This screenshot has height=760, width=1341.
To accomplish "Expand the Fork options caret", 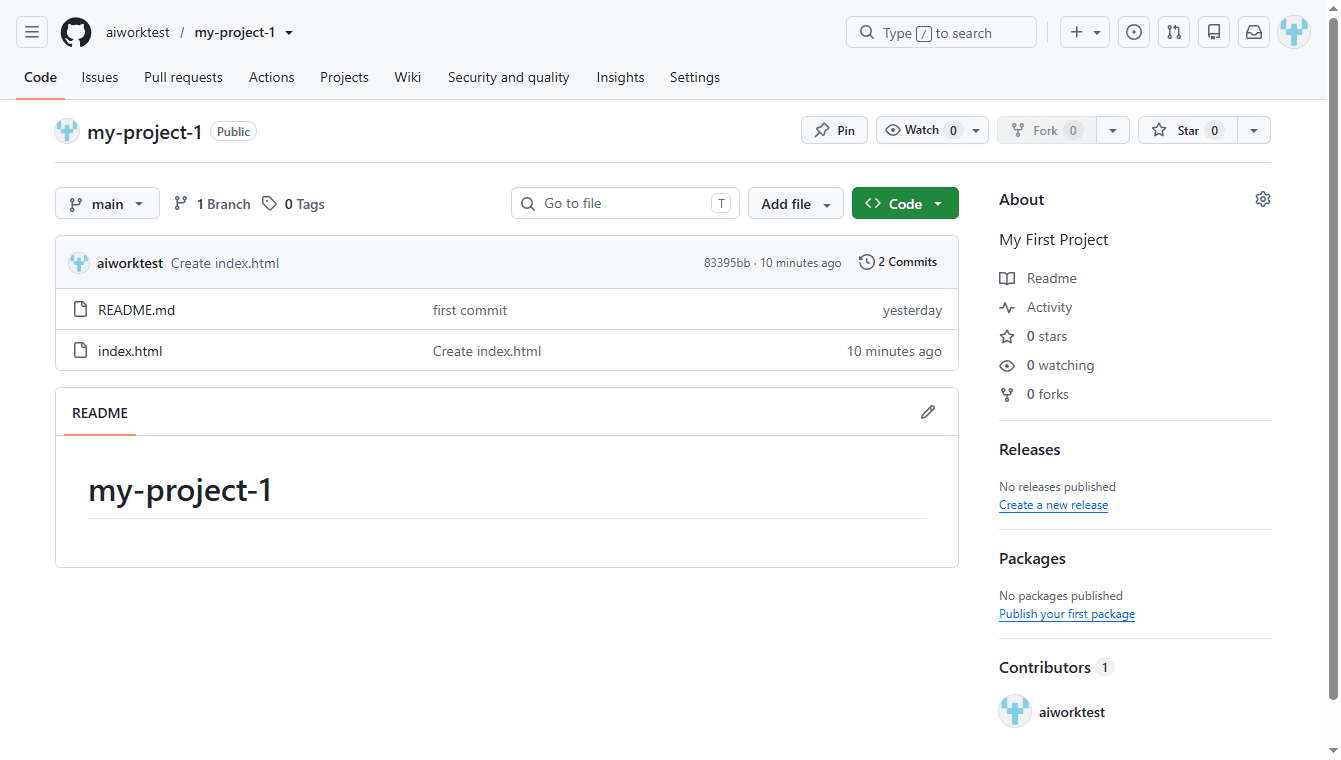I will [1113, 130].
